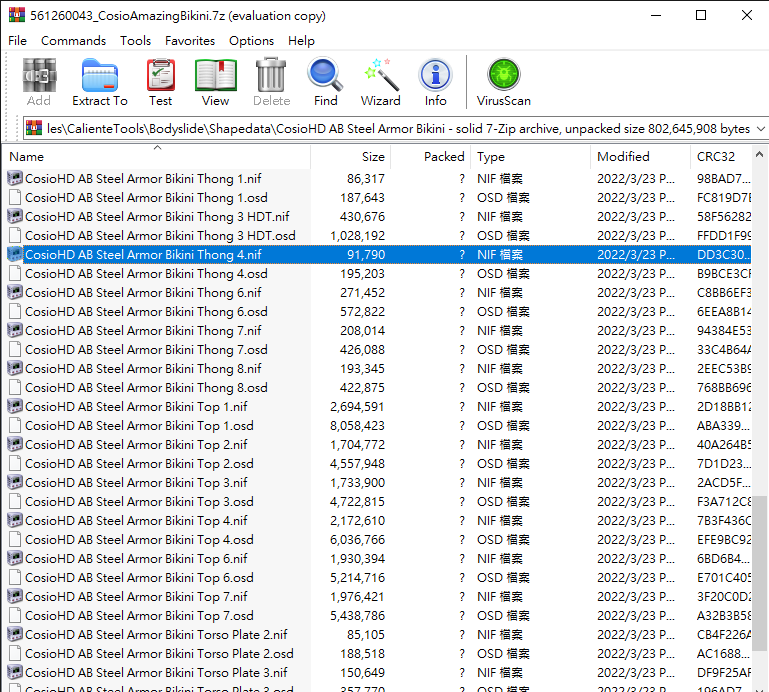Sort files by Modified column header

click(640, 156)
